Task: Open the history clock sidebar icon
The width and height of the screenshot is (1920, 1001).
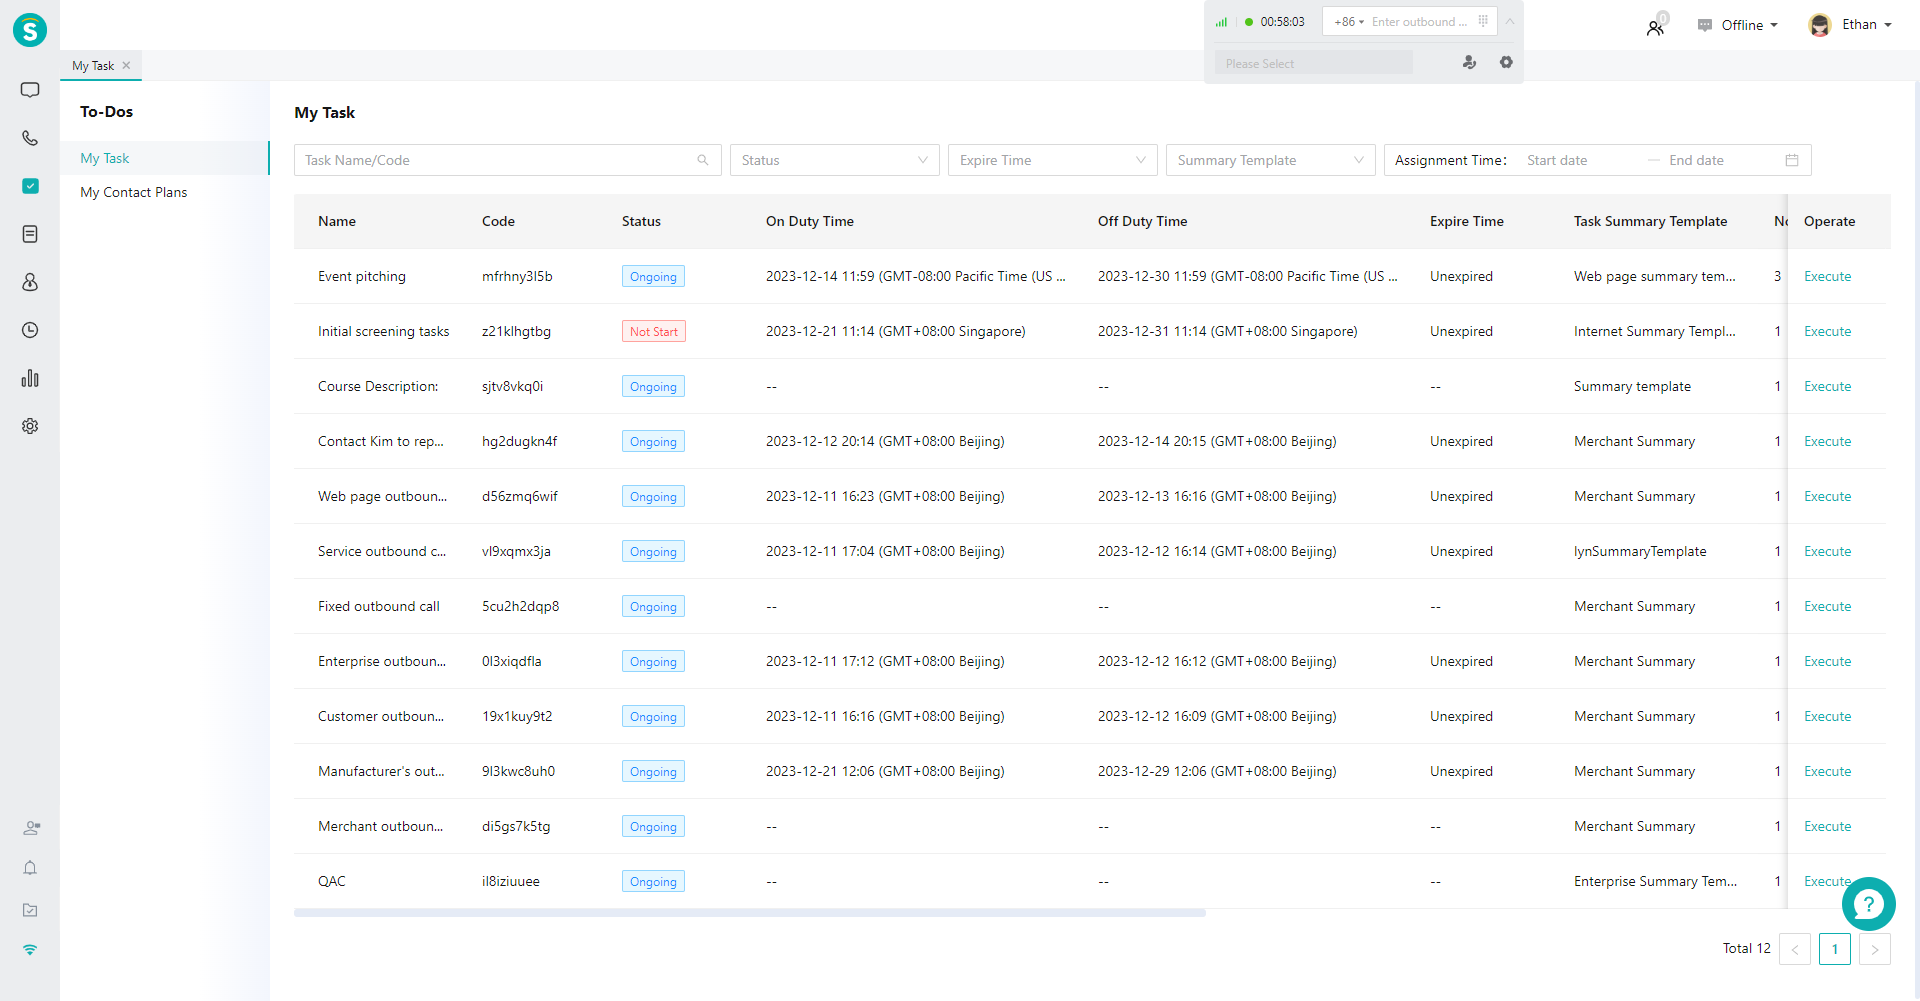Action: 30,330
